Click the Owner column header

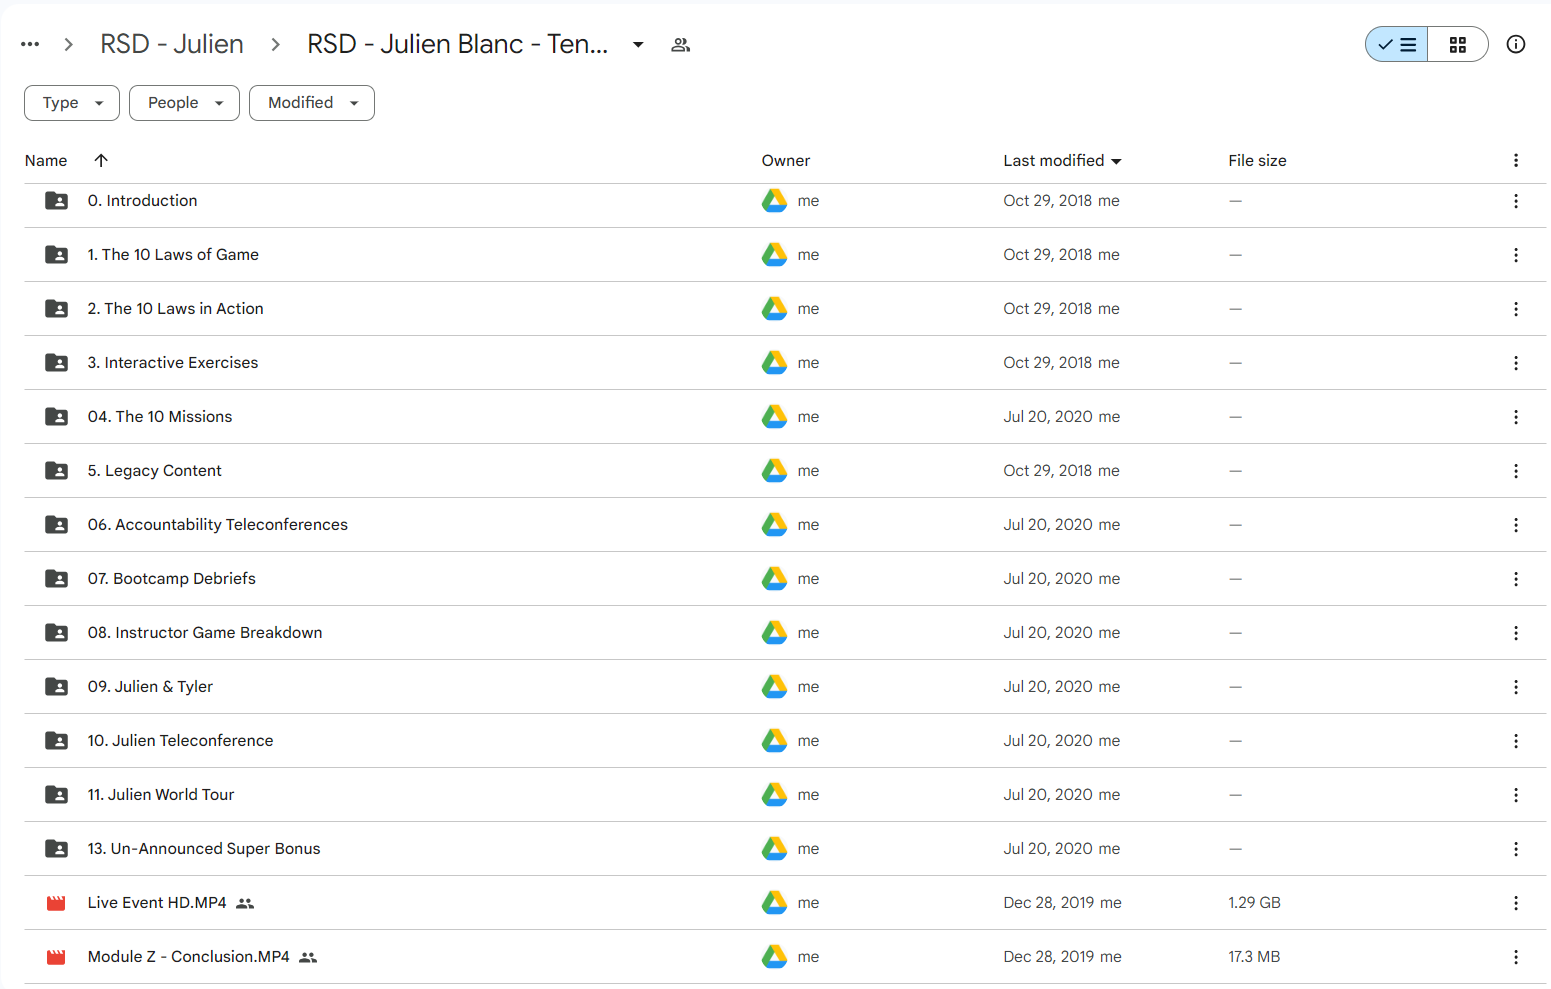(786, 160)
